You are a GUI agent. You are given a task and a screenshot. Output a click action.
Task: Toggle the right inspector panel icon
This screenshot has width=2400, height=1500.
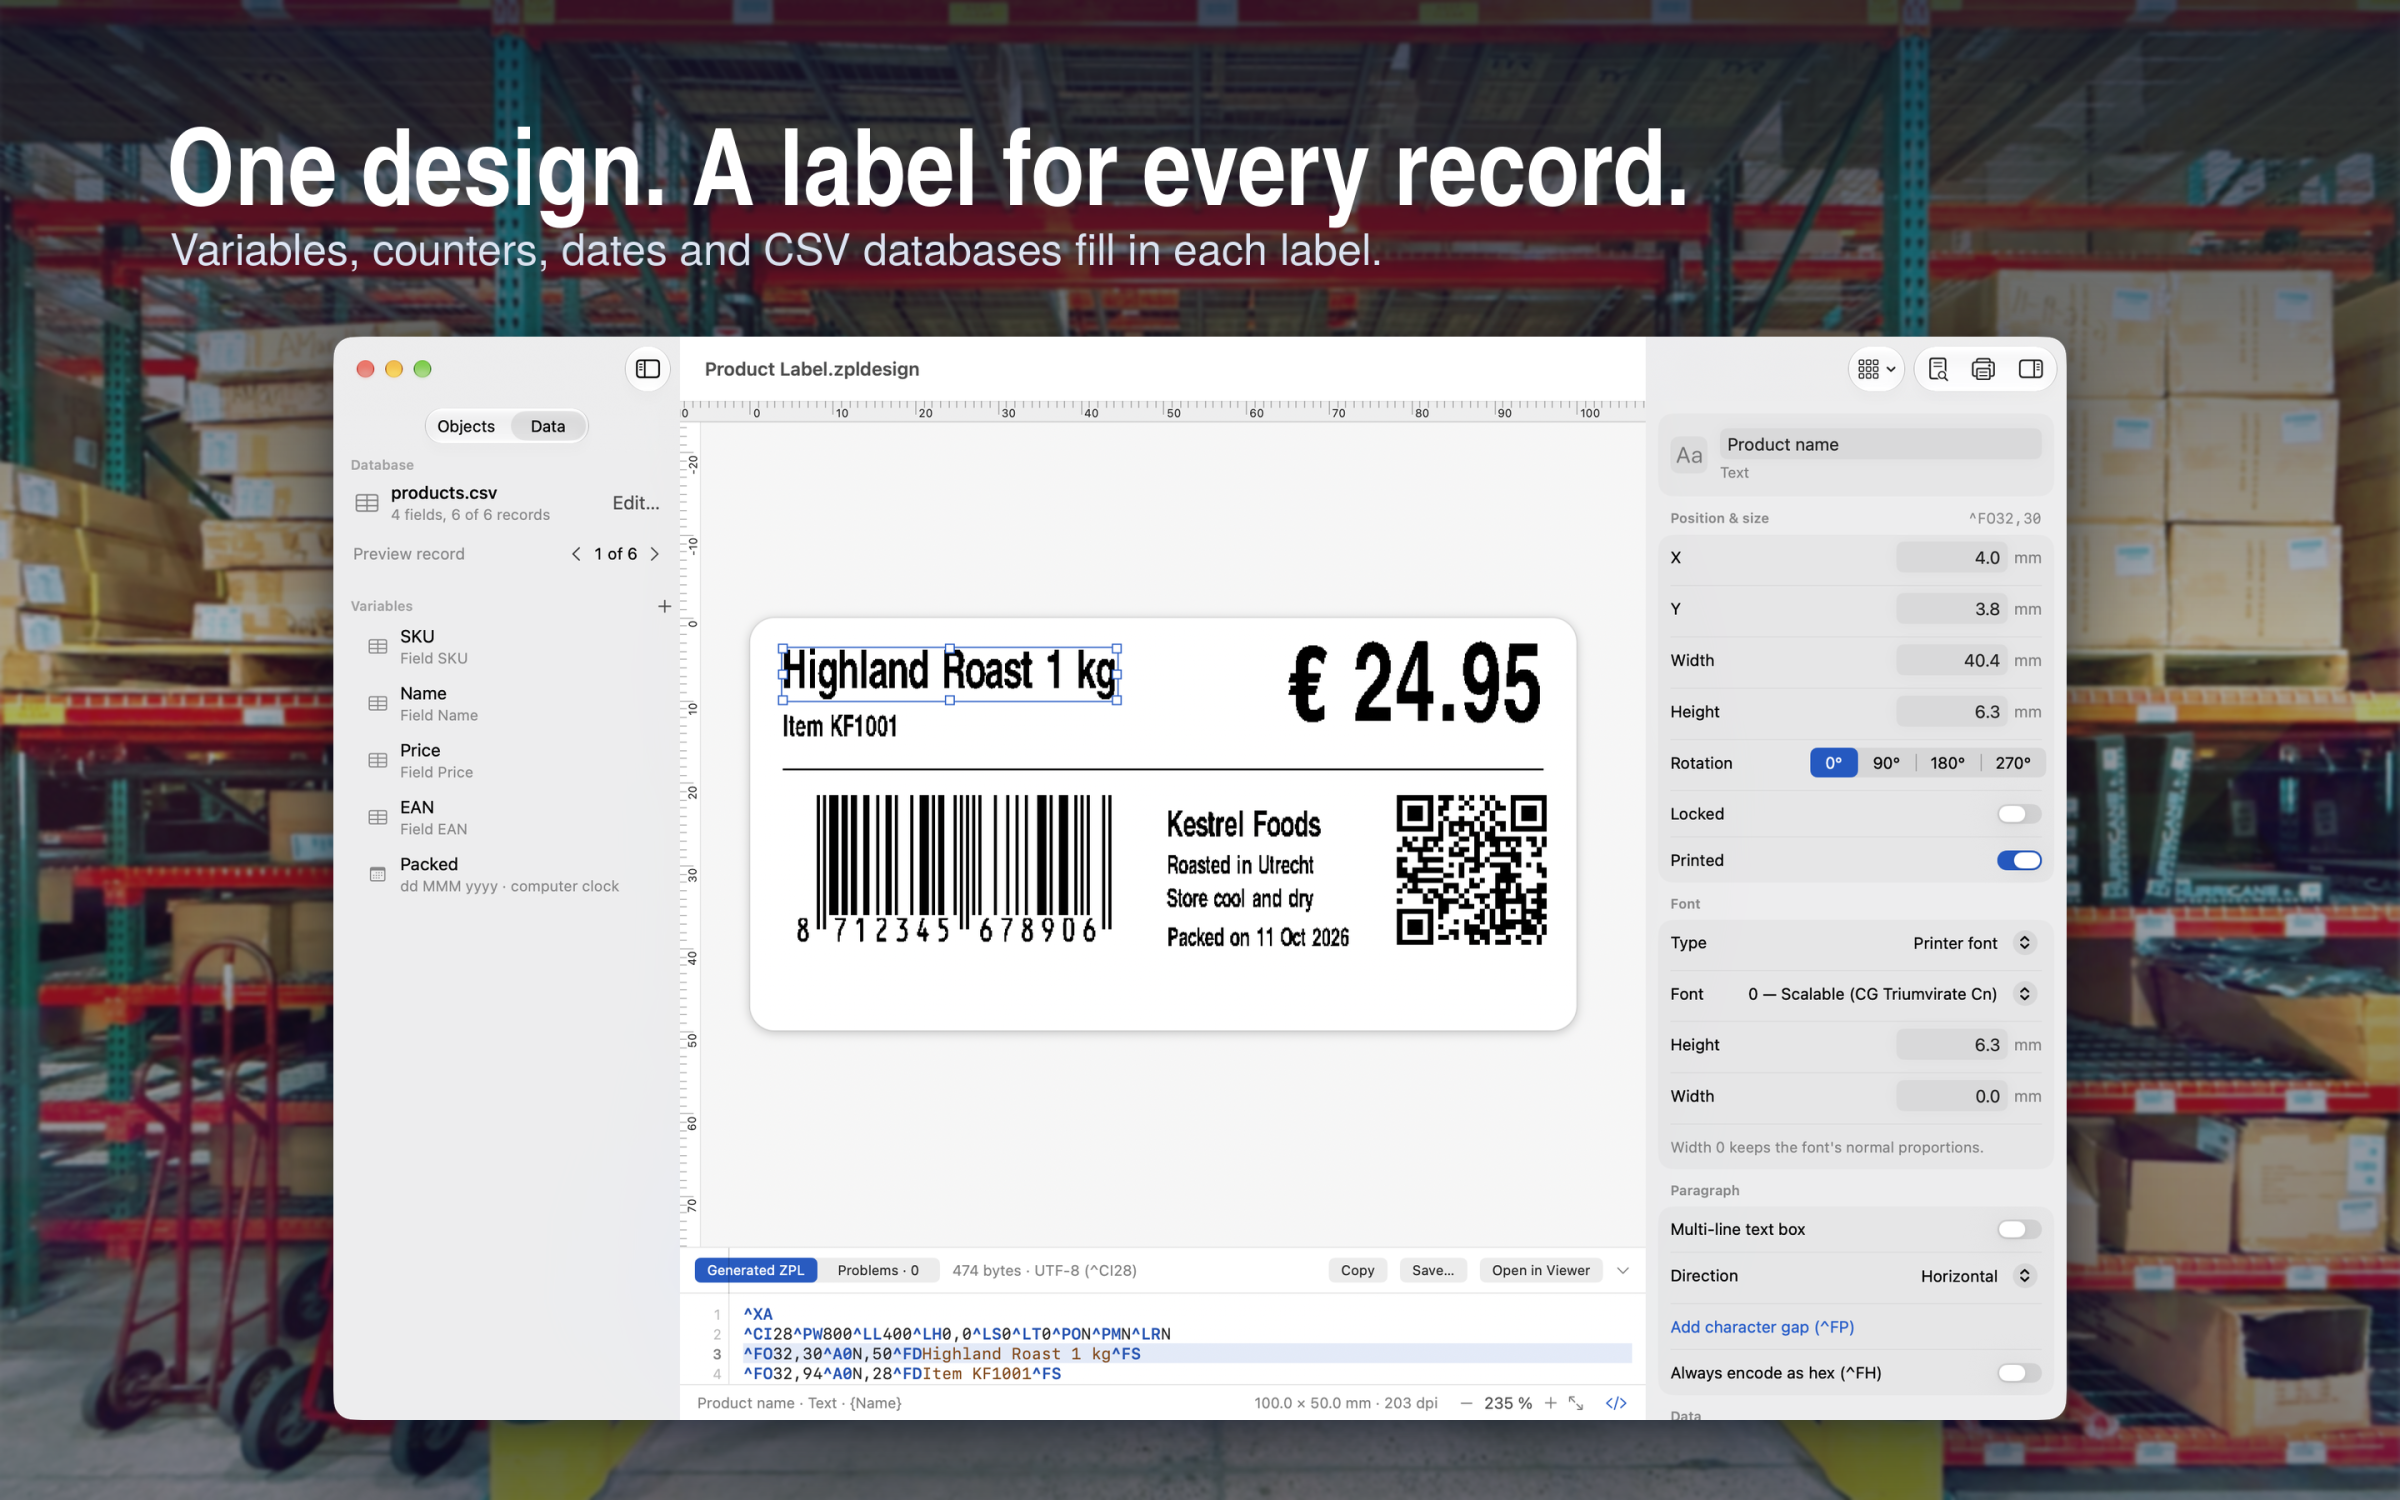coord(2030,369)
